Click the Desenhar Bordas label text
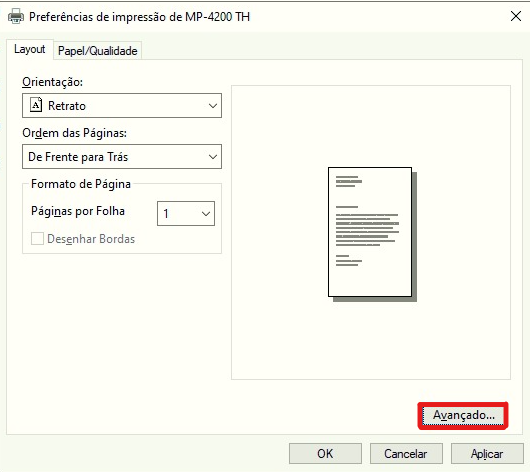This screenshot has height=472, width=530. click(91, 239)
